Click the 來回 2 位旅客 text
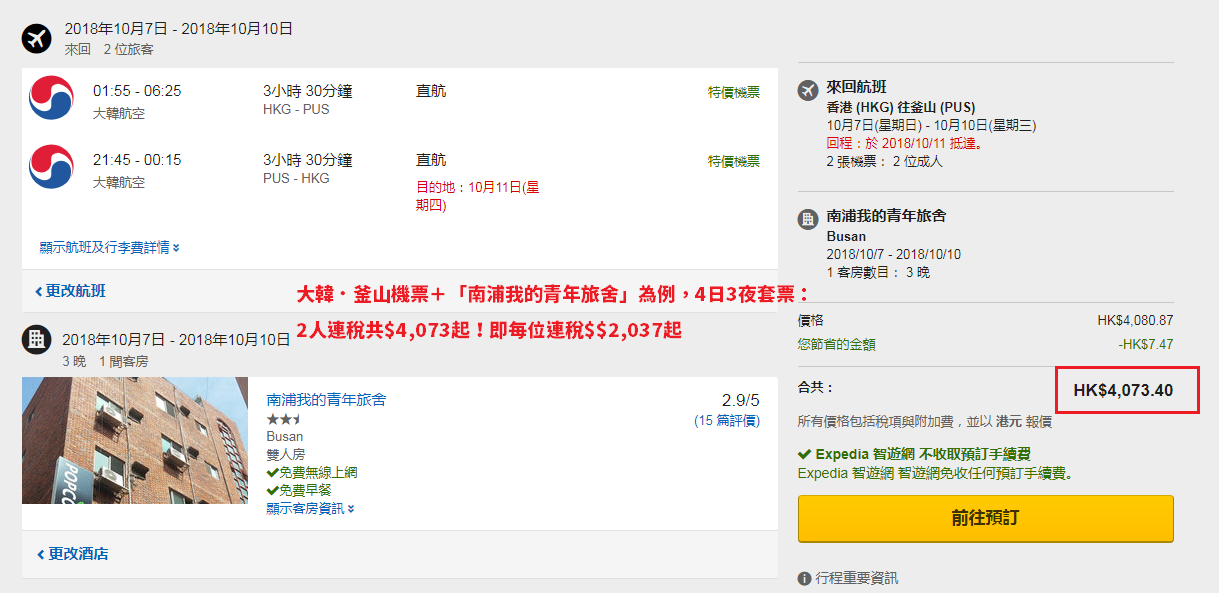This screenshot has height=593, width=1219. tap(109, 49)
